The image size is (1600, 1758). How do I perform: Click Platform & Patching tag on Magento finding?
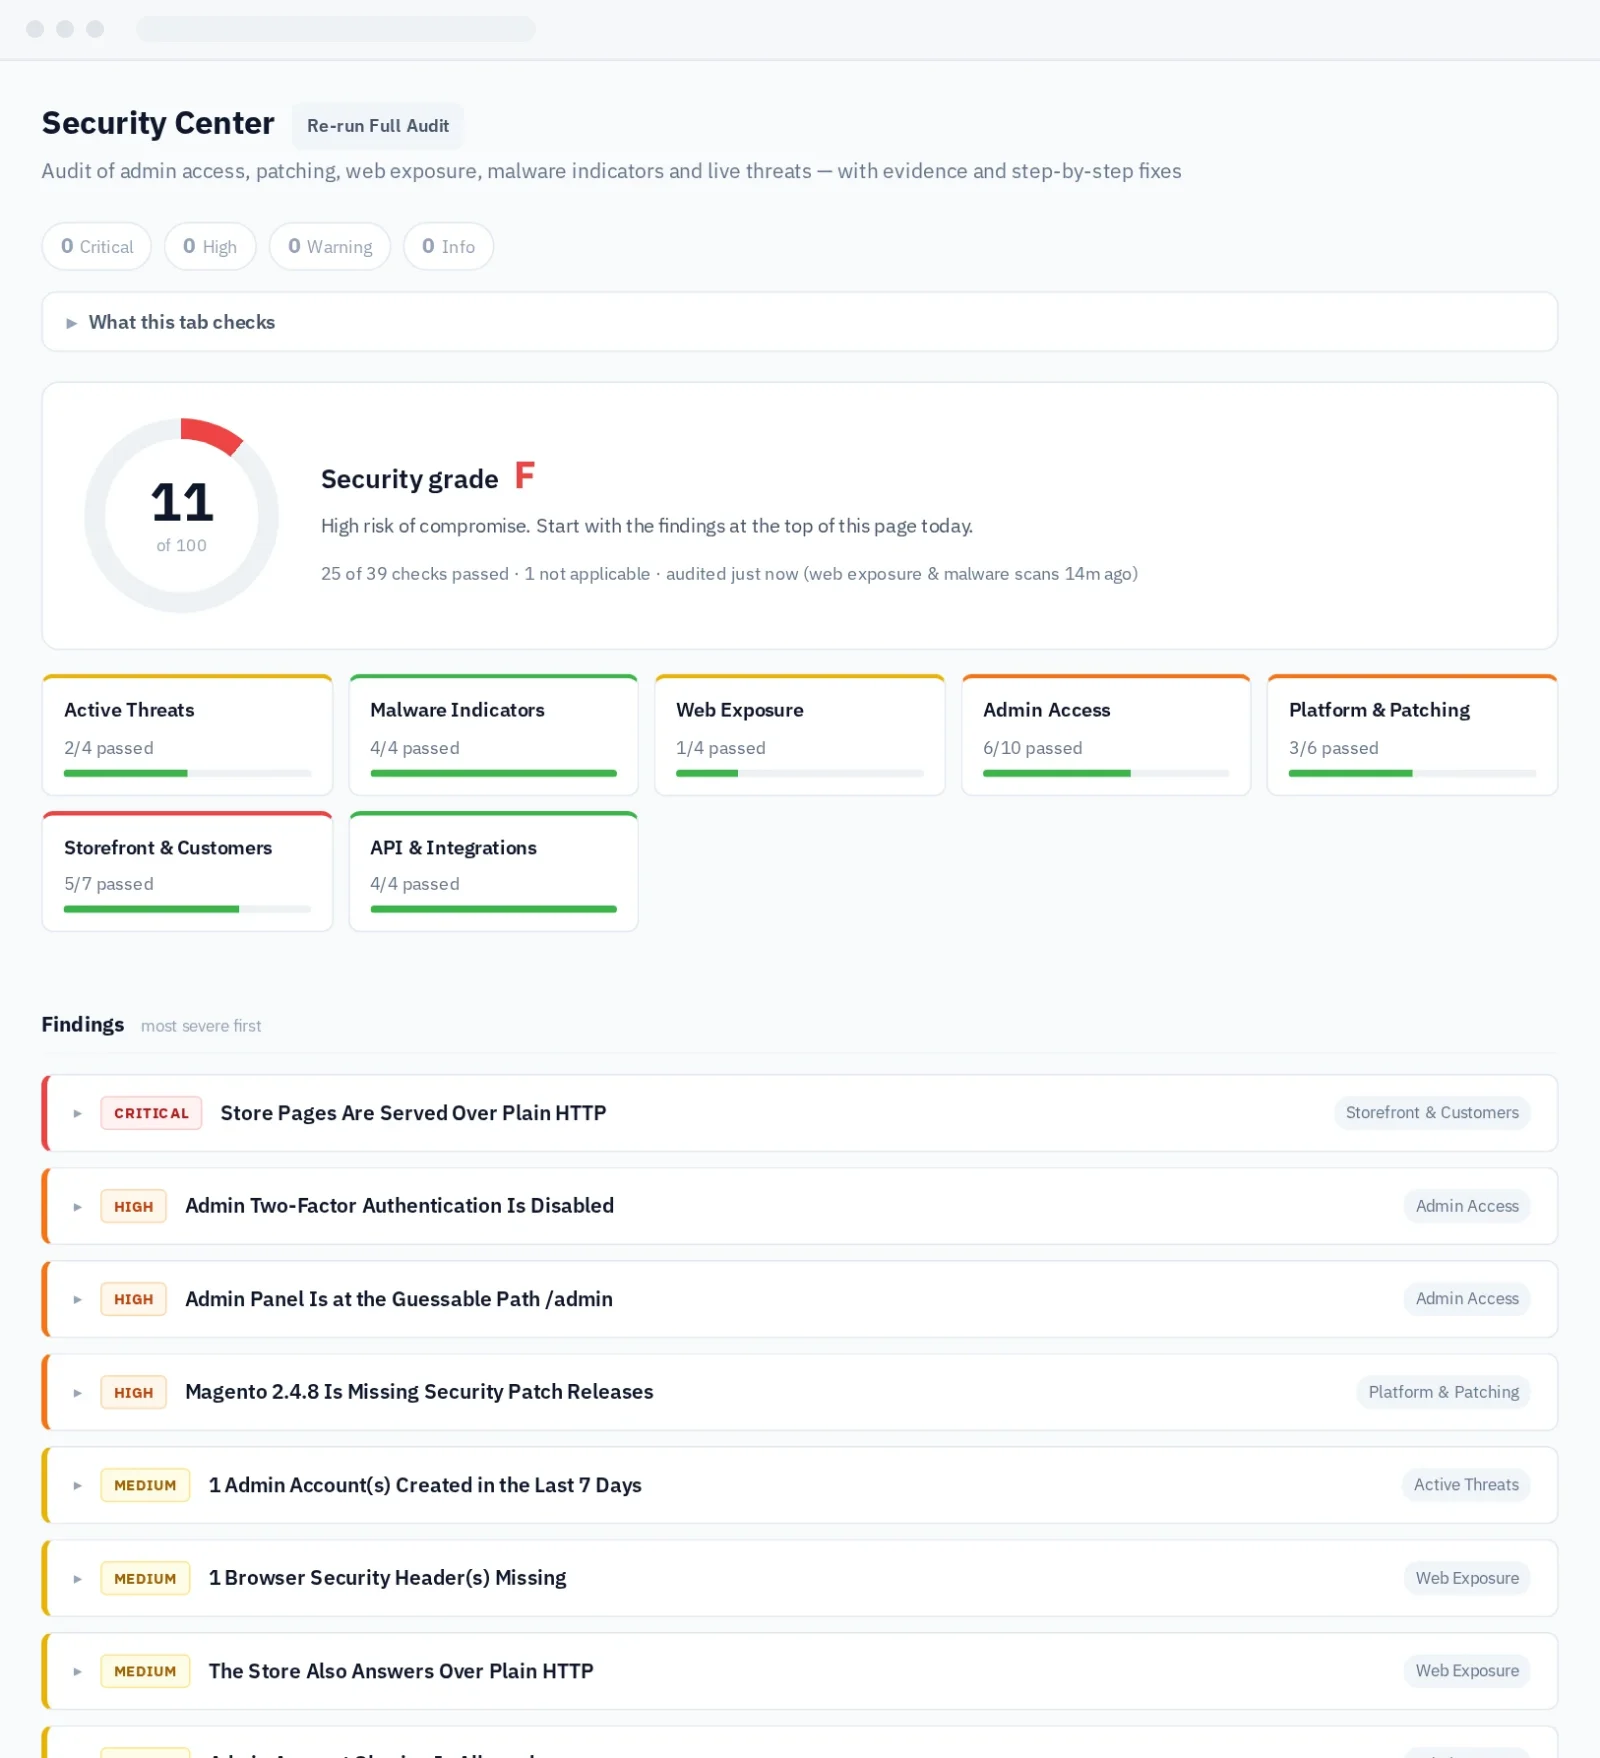[x=1443, y=1392]
